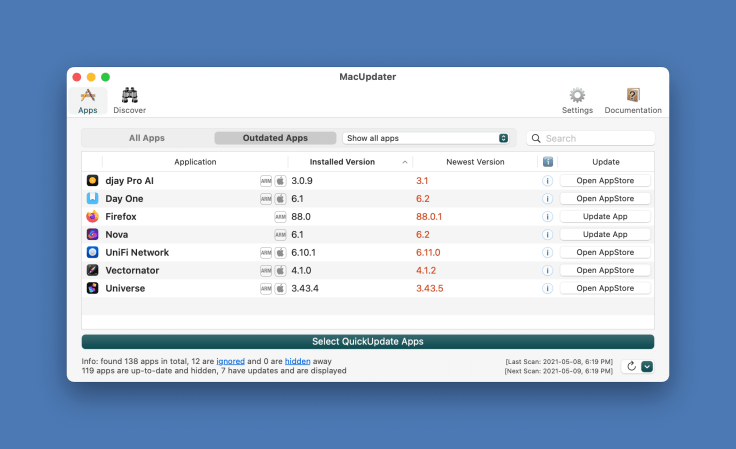Click the UniFi Network app icon
The width and height of the screenshot is (736, 449).
tap(92, 252)
